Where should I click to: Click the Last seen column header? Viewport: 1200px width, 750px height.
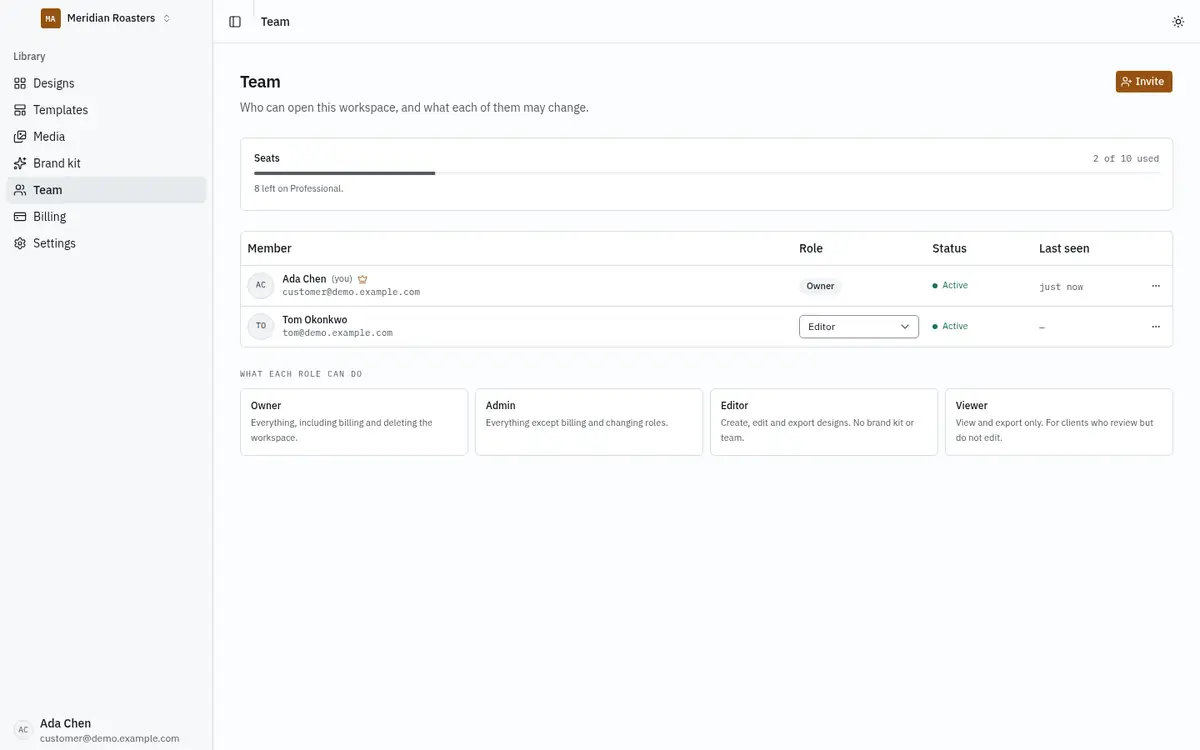[1064, 248]
